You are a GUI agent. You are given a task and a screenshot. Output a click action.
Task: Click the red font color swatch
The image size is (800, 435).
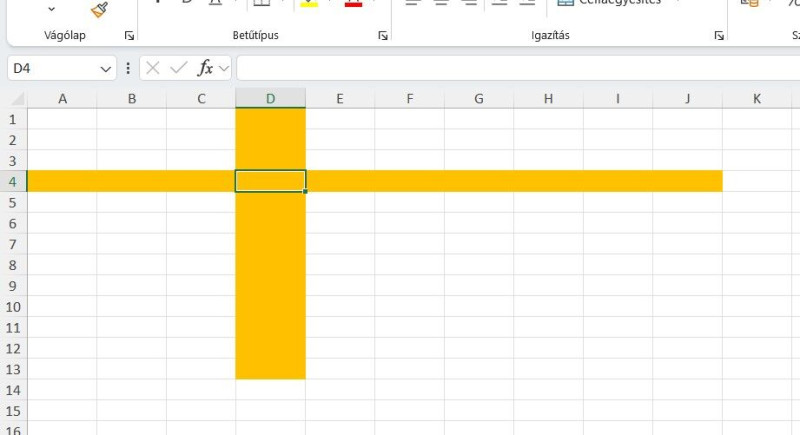pos(353,3)
